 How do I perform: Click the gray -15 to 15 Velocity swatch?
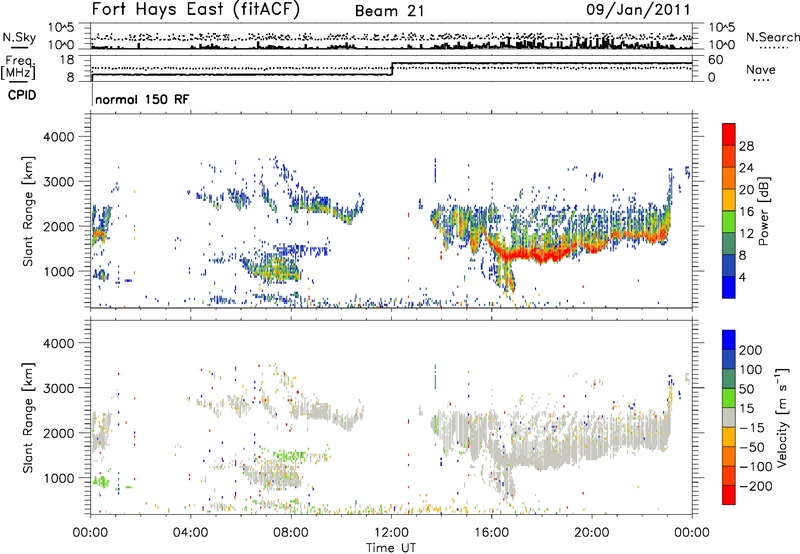729,418
